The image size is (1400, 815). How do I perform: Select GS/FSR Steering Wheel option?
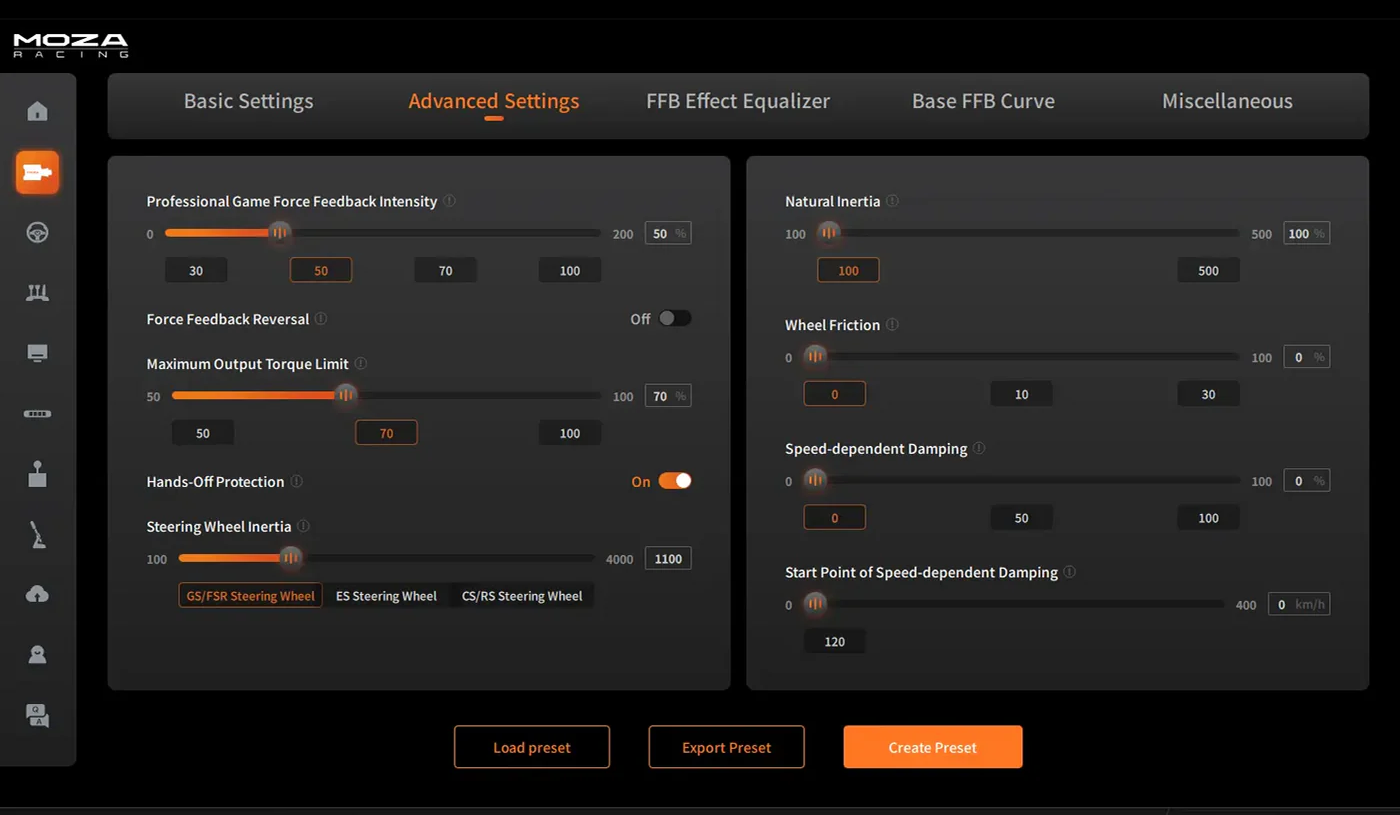coord(250,596)
